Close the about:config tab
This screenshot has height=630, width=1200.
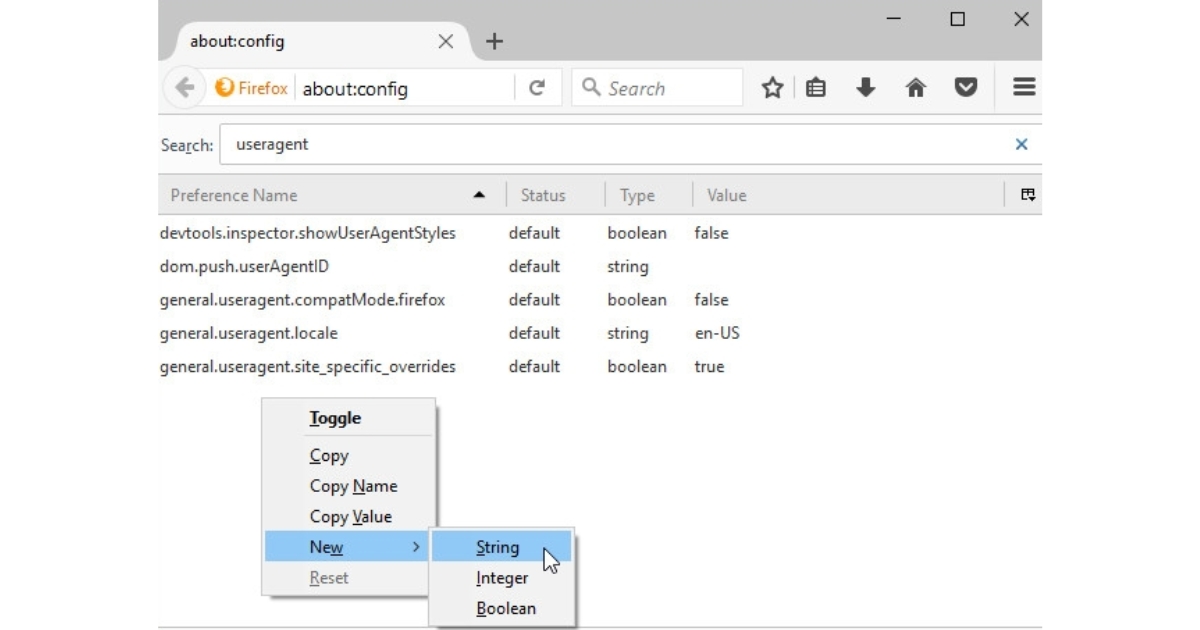pyautogui.click(x=446, y=41)
